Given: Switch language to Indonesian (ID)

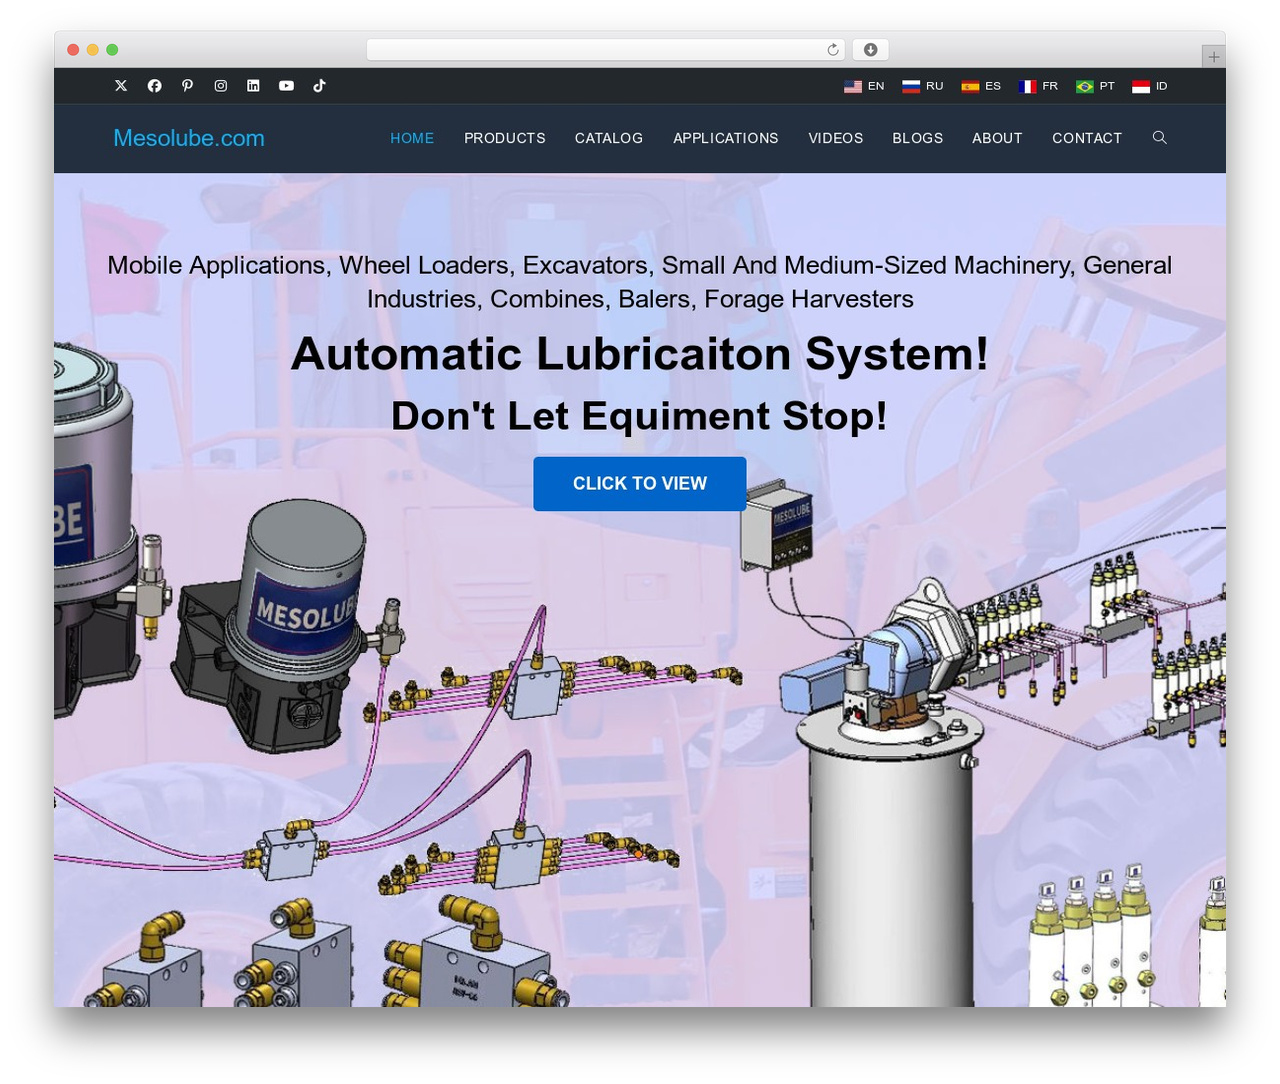Looking at the screenshot, I should click(1150, 86).
